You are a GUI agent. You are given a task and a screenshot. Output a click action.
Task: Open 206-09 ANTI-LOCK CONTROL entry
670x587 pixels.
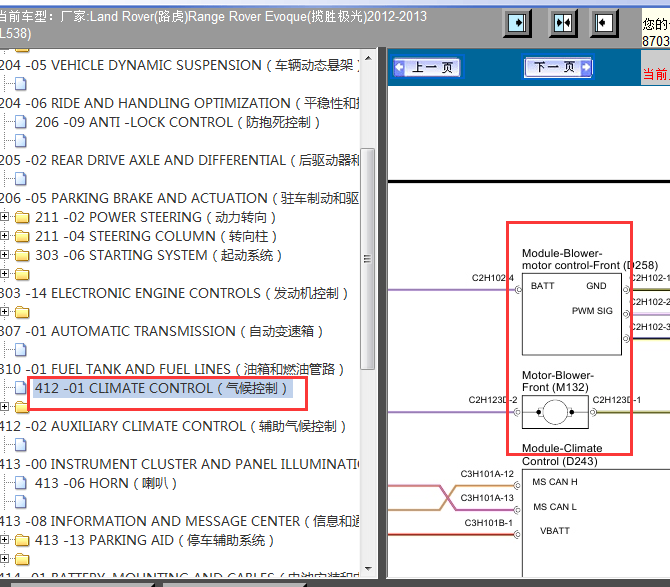[177, 123]
